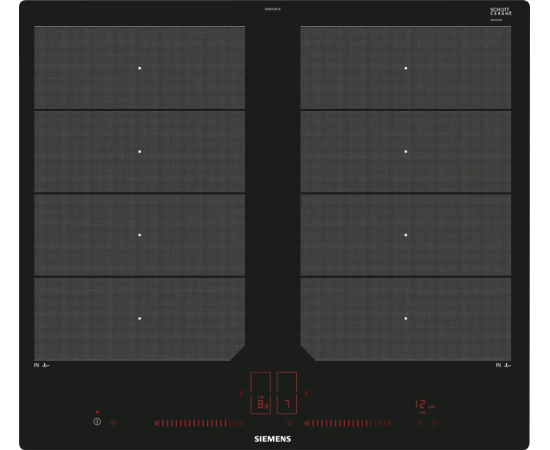The image size is (550, 450).
Task: Tap the upper left zone selector rectangle
Action: point(261,382)
